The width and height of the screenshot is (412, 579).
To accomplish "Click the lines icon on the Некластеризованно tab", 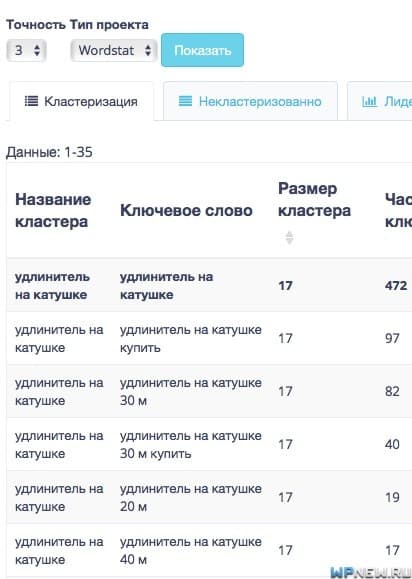I will 185,101.
